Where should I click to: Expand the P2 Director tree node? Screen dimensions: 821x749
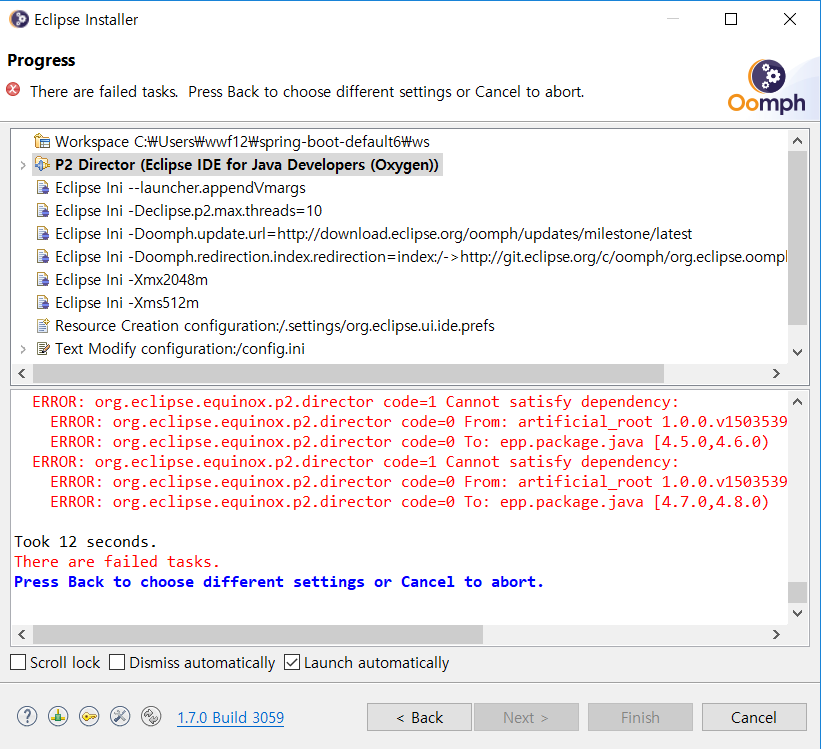tap(23, 166)
